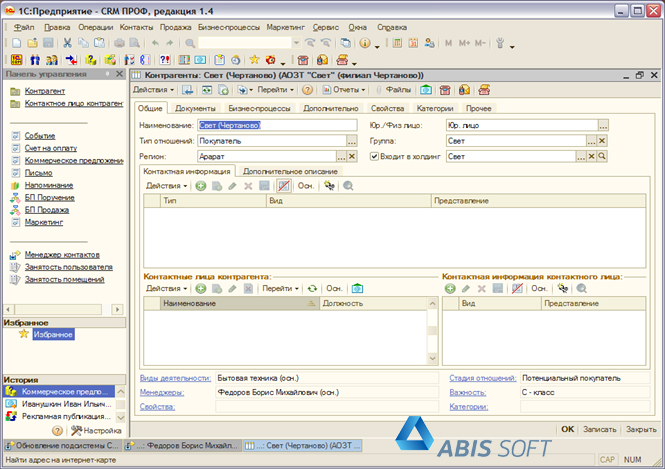665x469 pixels.
Task: Open holding Свет with magnifier button
Action: click(x=602, y=156)
